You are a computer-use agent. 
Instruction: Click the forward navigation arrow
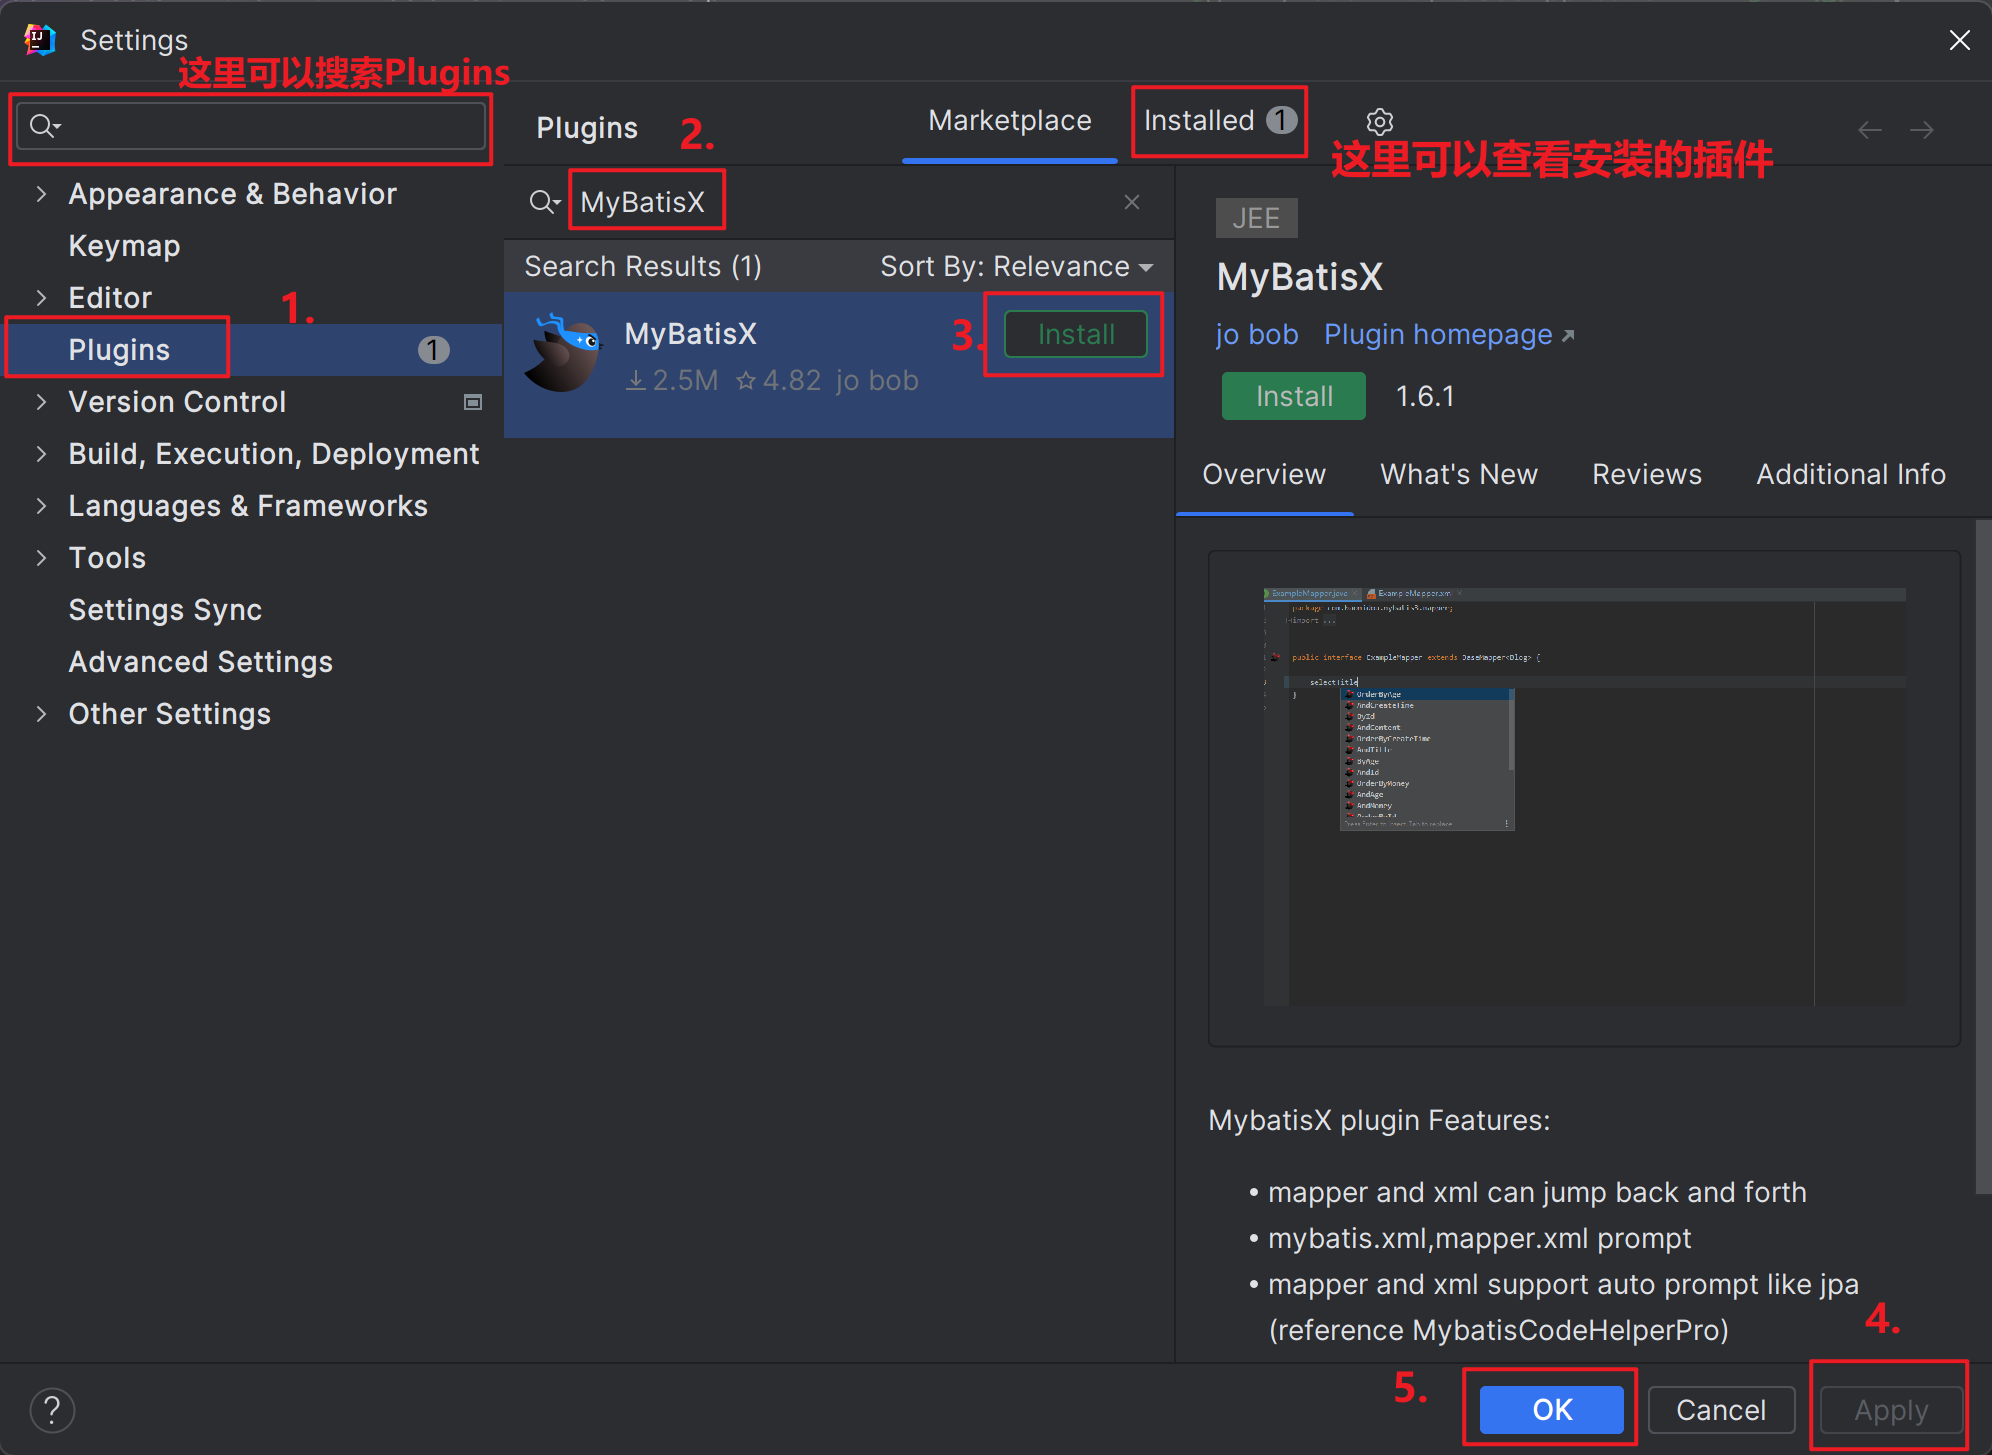tap(1921, 130)
